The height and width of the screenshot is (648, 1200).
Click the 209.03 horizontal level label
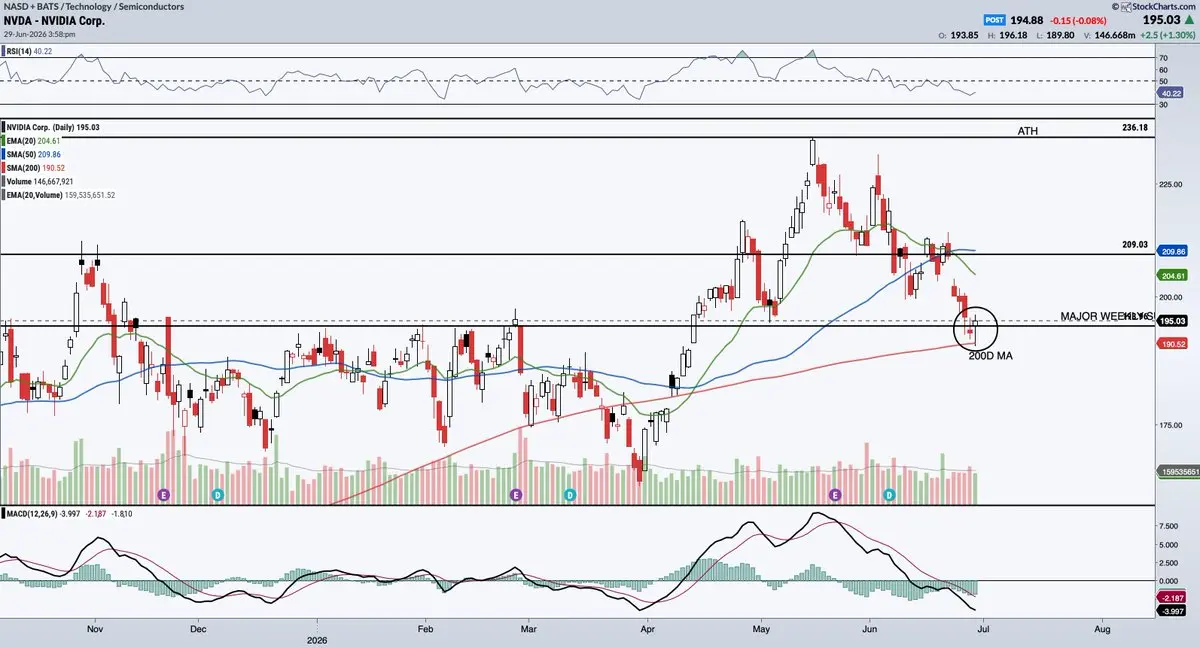pyautogui.click(x=1134, y=244)
